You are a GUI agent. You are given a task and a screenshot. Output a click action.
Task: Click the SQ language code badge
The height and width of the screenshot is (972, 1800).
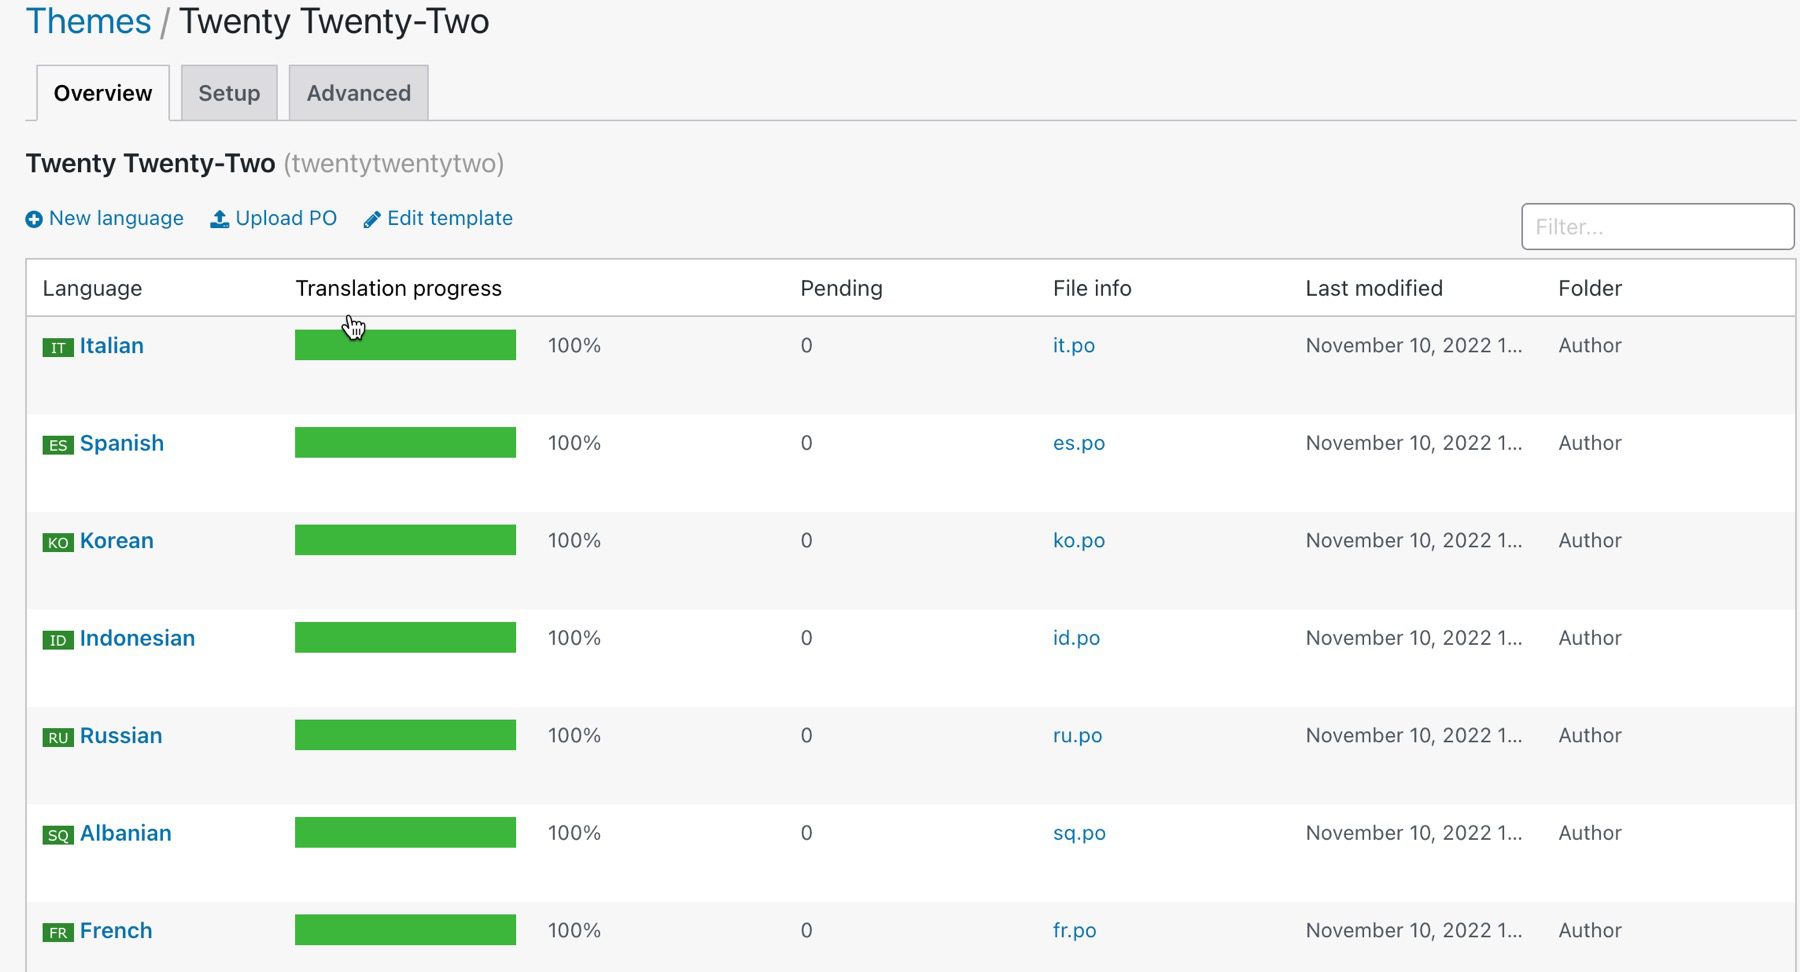(58, 835)
